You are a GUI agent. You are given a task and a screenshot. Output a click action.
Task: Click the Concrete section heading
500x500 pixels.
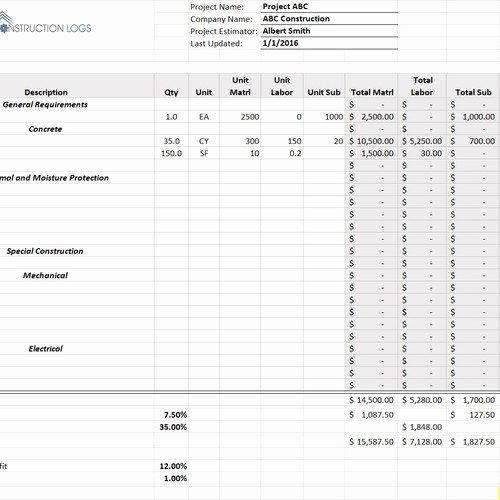[x=45, y=129]
